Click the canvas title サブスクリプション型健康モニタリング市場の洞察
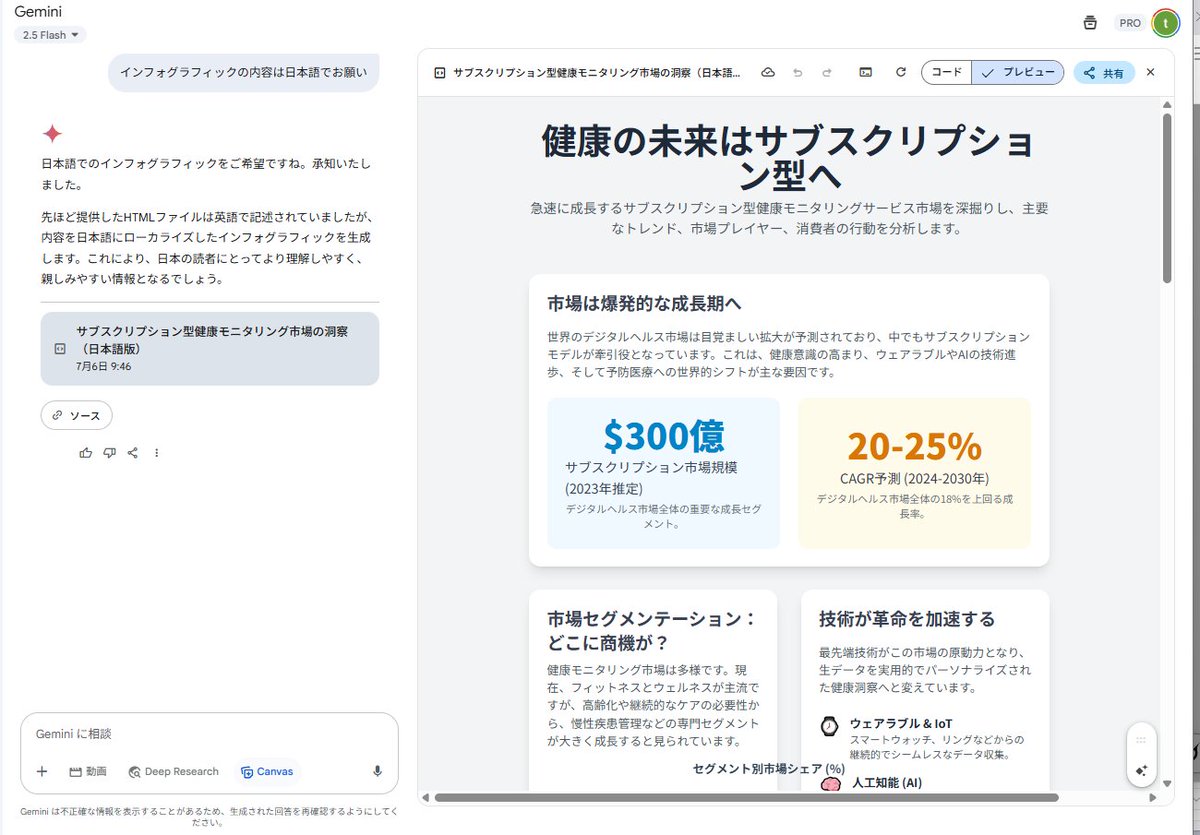Image resolution: width=1200 pixels, height=835 pixels. [597, 73]
